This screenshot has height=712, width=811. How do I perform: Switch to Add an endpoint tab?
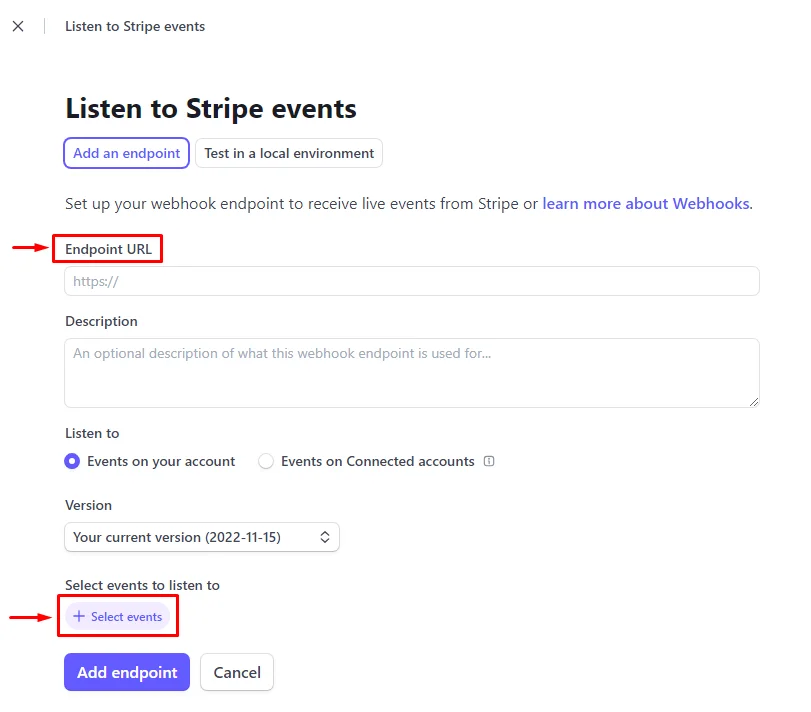click(127, 153)
